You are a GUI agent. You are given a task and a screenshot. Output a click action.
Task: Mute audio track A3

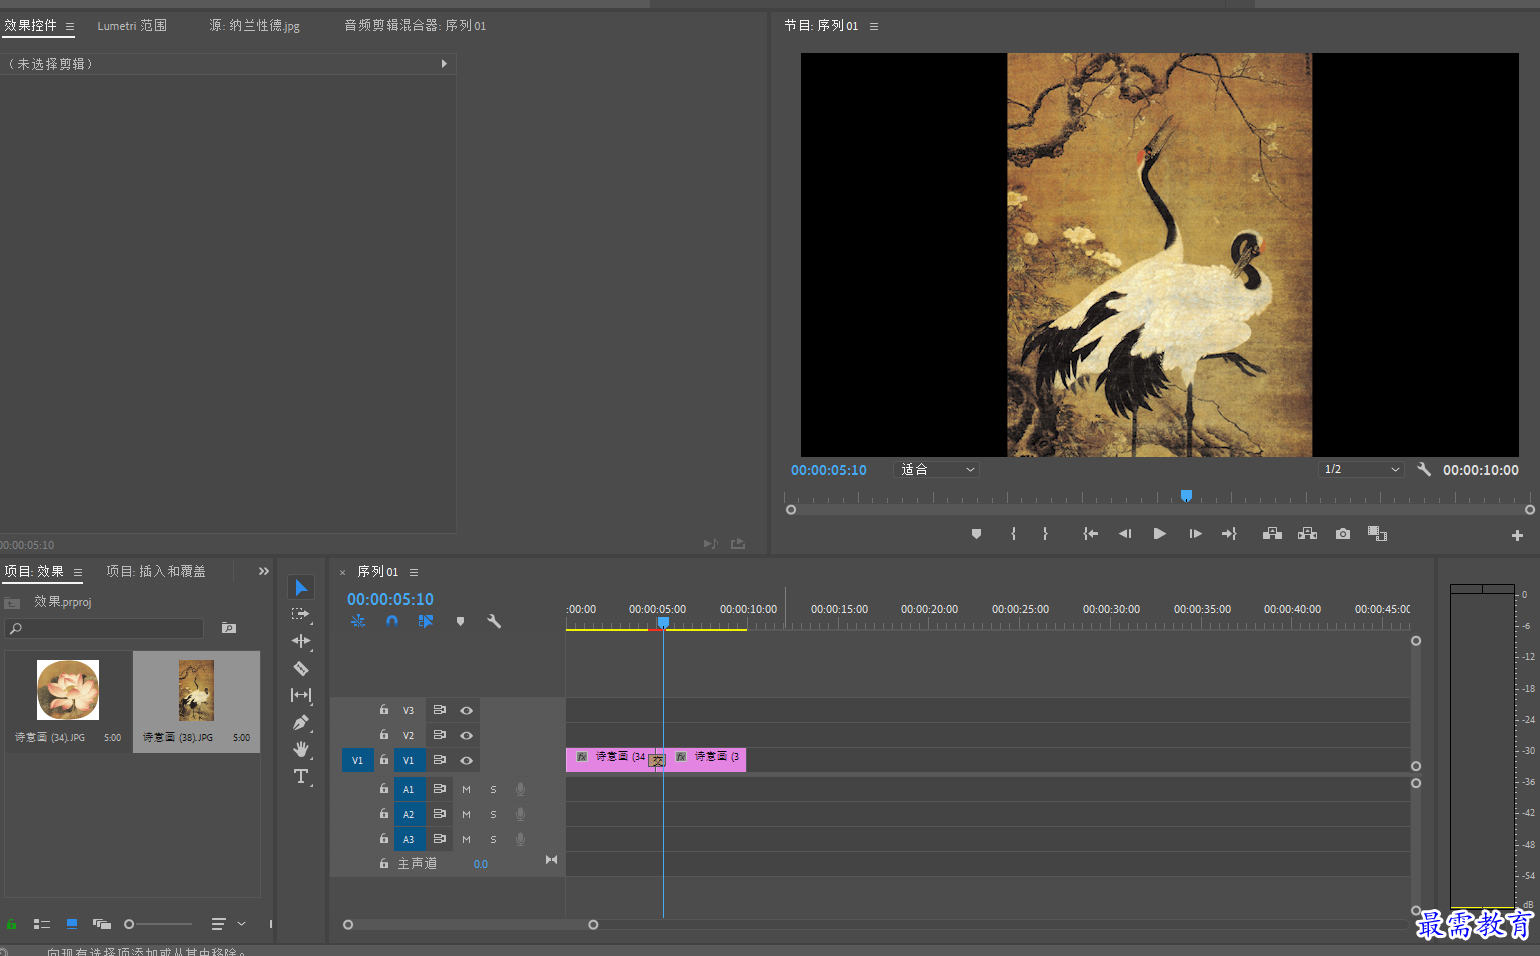pos(466,839)
